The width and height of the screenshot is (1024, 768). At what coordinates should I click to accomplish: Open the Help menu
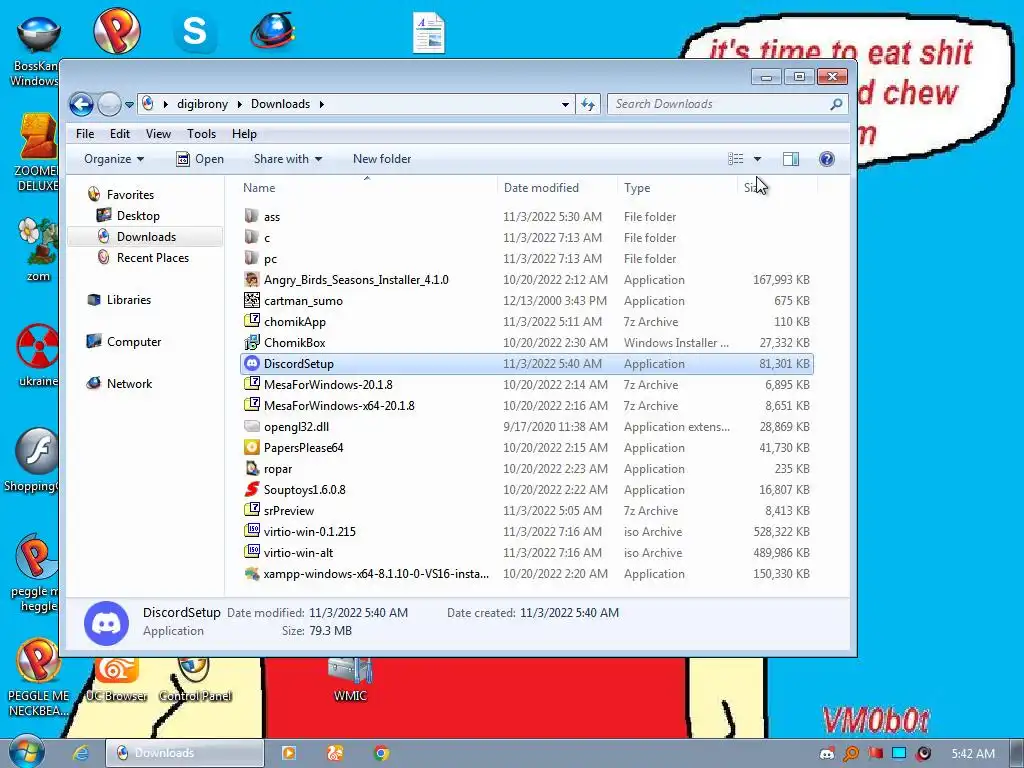click(244, 134)
